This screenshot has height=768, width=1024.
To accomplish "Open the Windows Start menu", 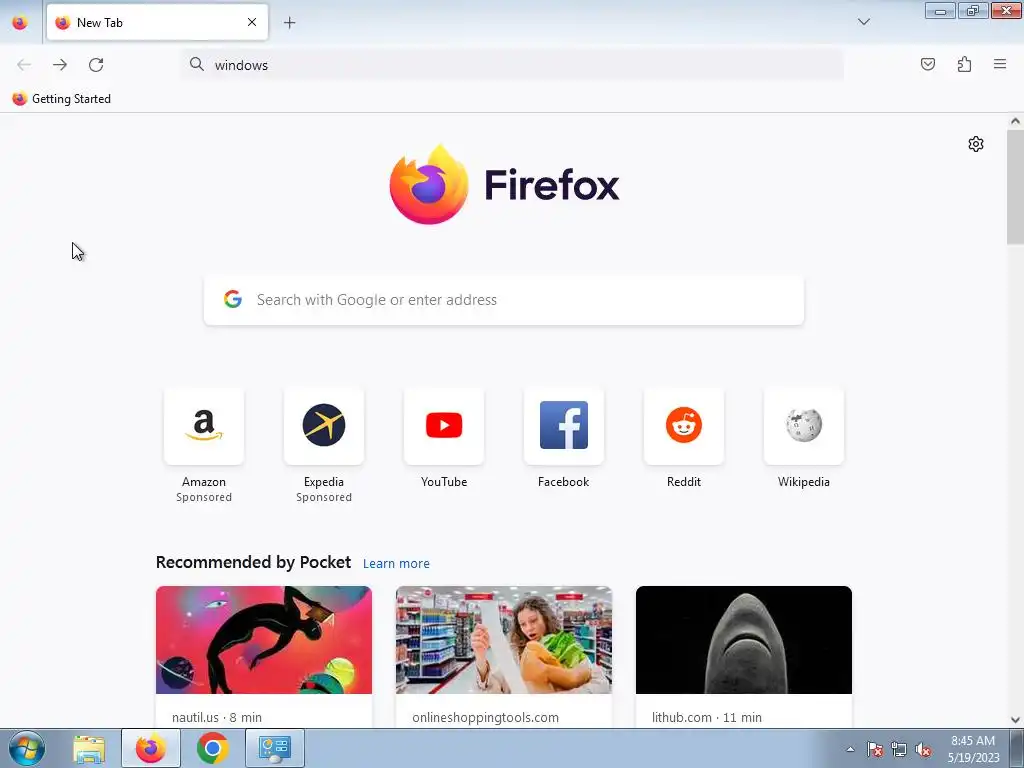I will (x=27, y=748).
